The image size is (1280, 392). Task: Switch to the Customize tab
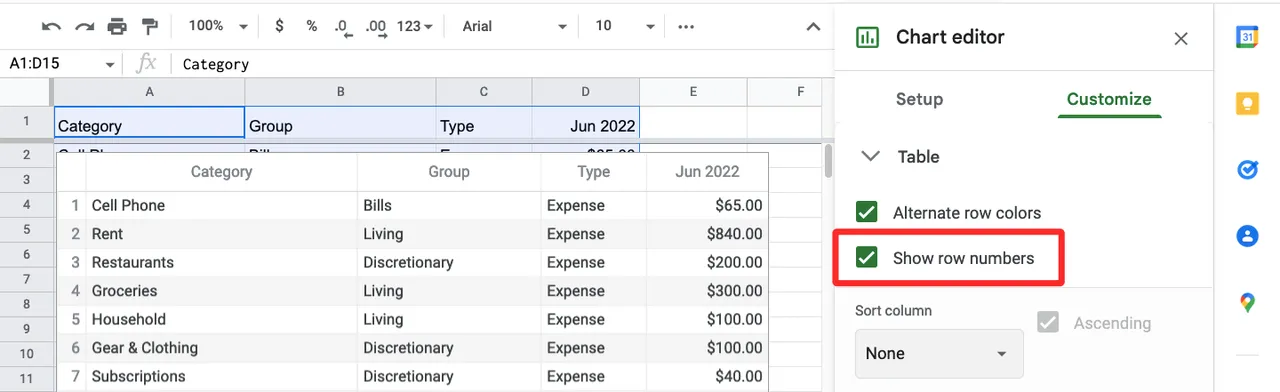[x=1109, y=99]
